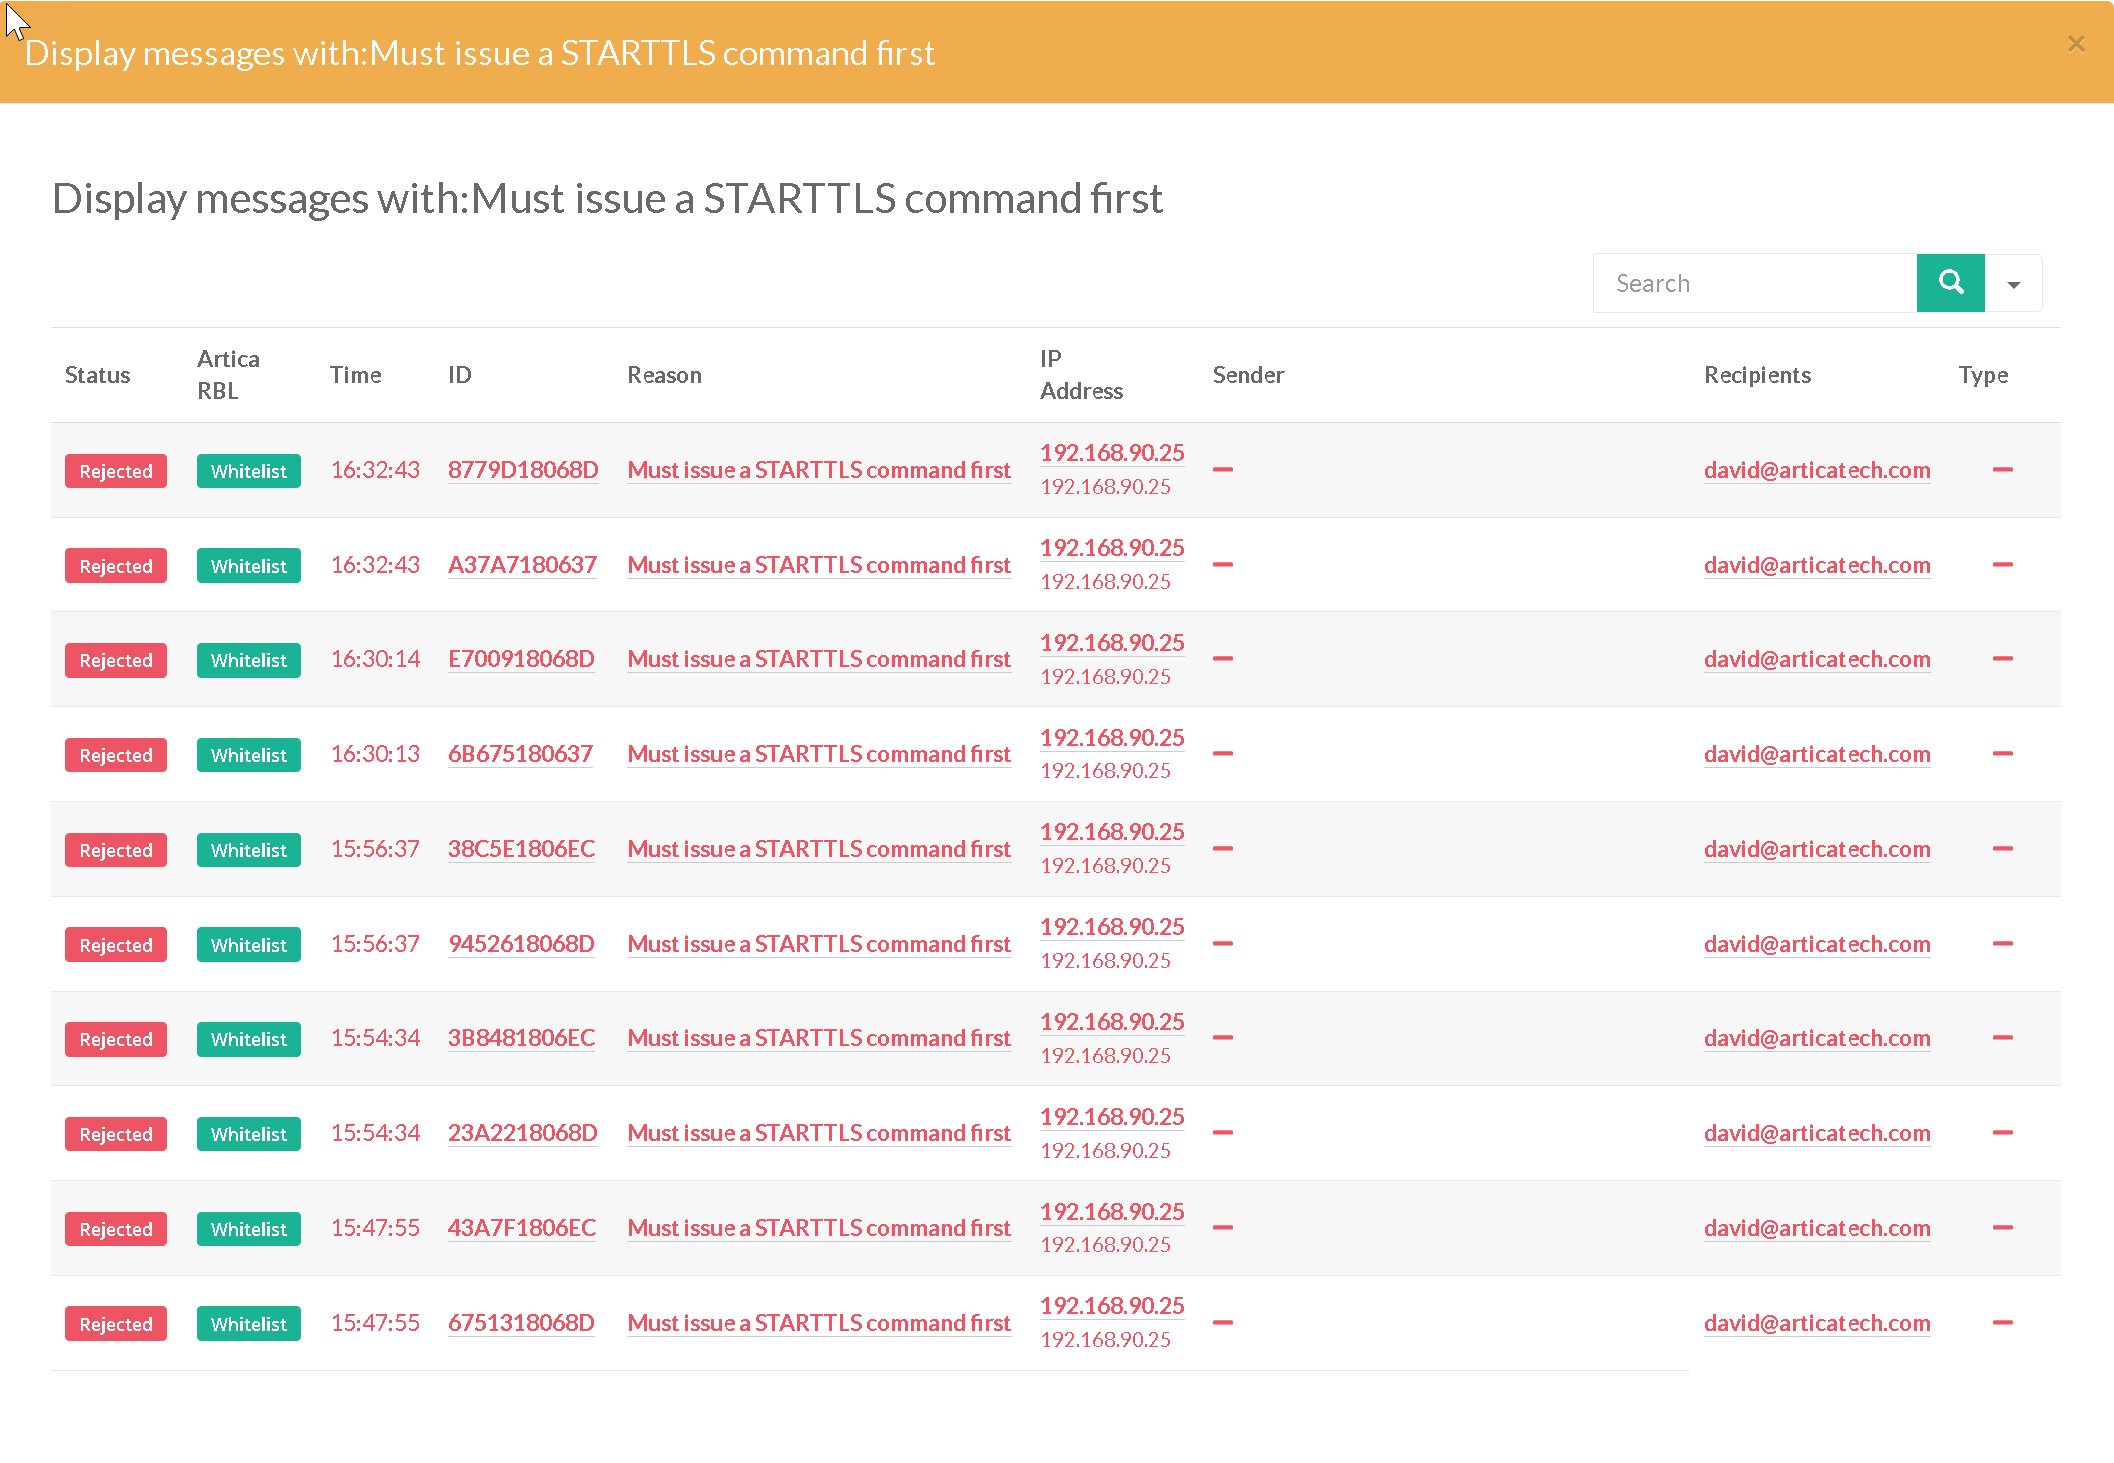The height and width of the screenshot is (1463, 2114).
Task: Click the Recipients column header
Action: coord(1757,375)
